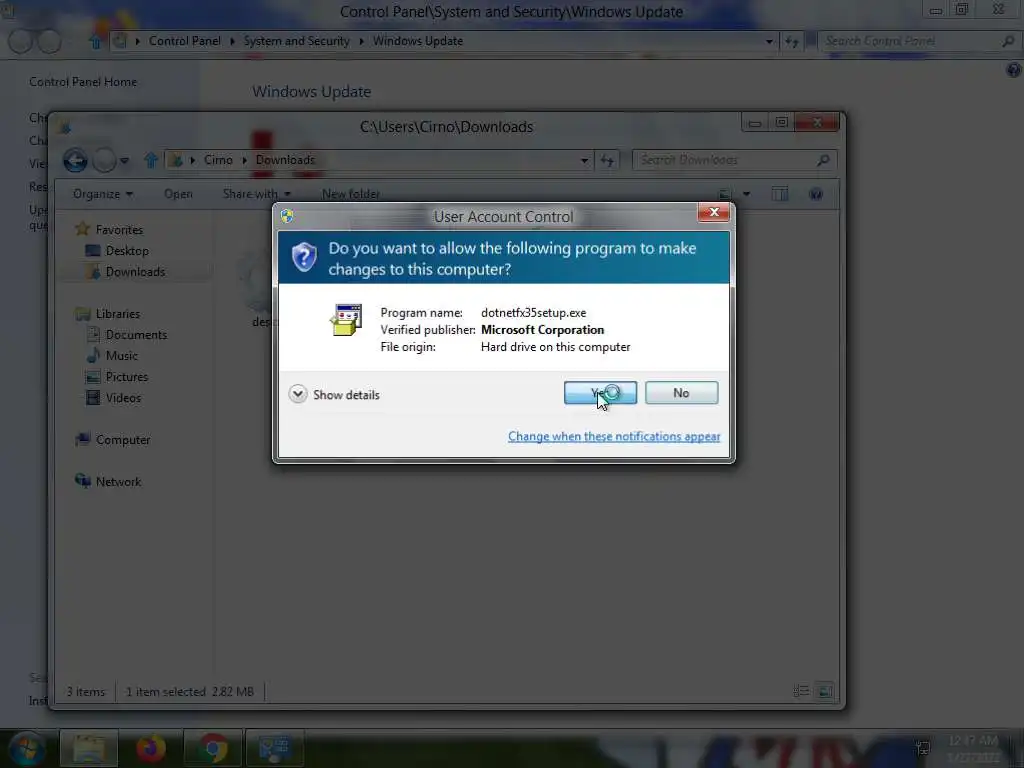The height and width of the screenshot is (768, 1024).
Task: Select Cirno in the Downloads address bar
Action: [x=218, y=160]
